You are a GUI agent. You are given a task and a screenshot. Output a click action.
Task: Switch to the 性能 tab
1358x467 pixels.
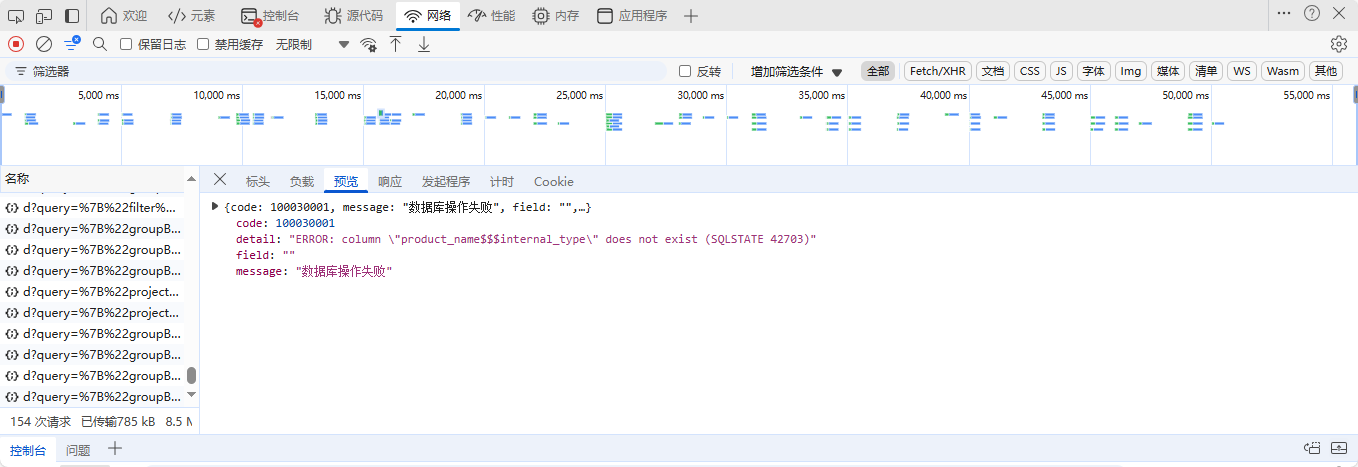click(492, 16)
